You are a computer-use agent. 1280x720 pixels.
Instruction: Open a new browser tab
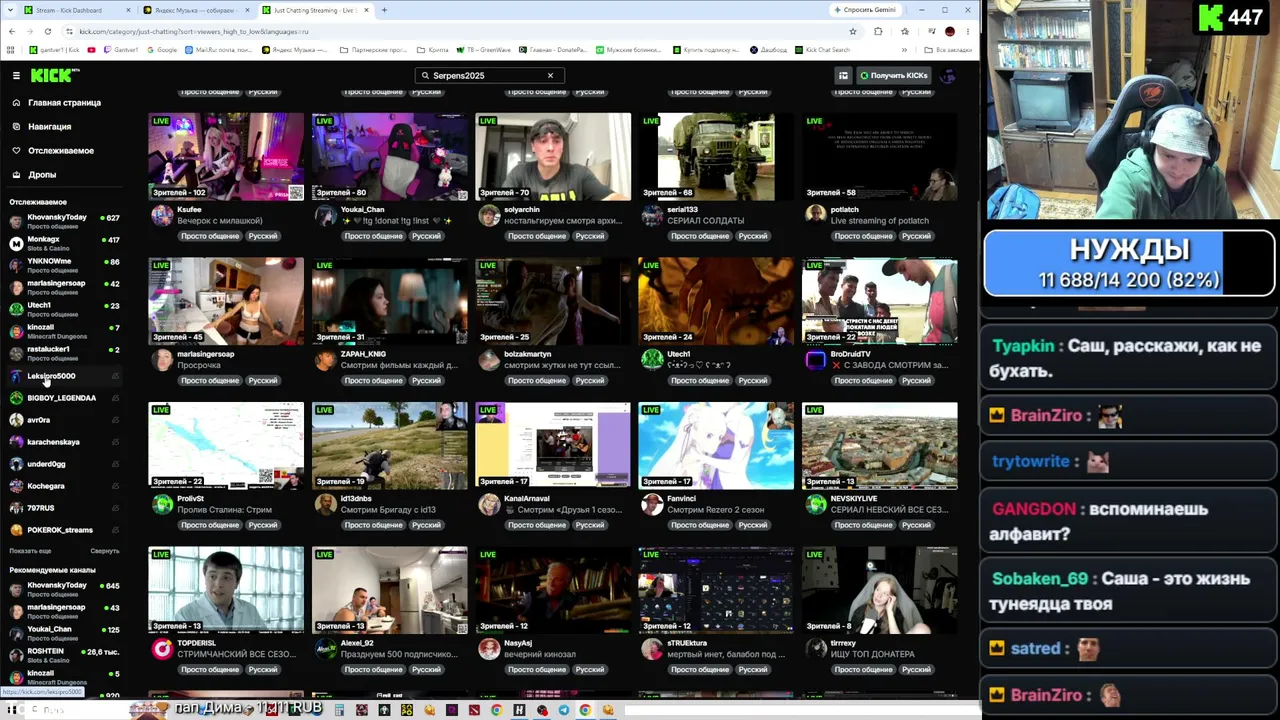[x=384, y=10]
